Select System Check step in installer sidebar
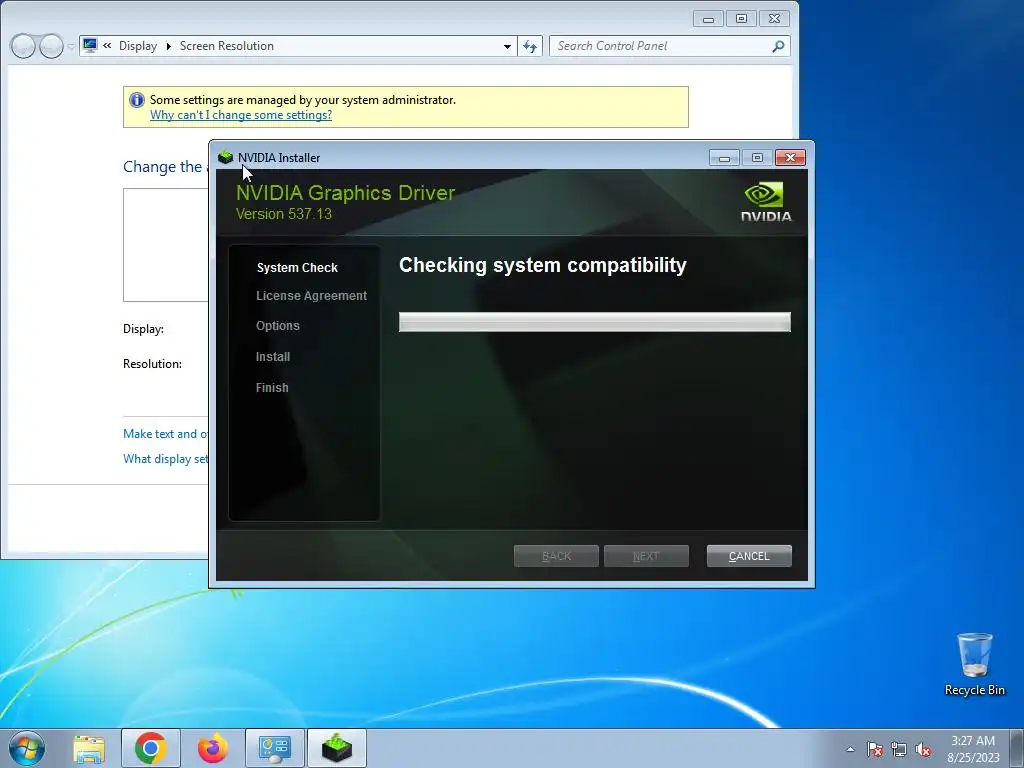The image size is (1024, 768). click(297, 268)
